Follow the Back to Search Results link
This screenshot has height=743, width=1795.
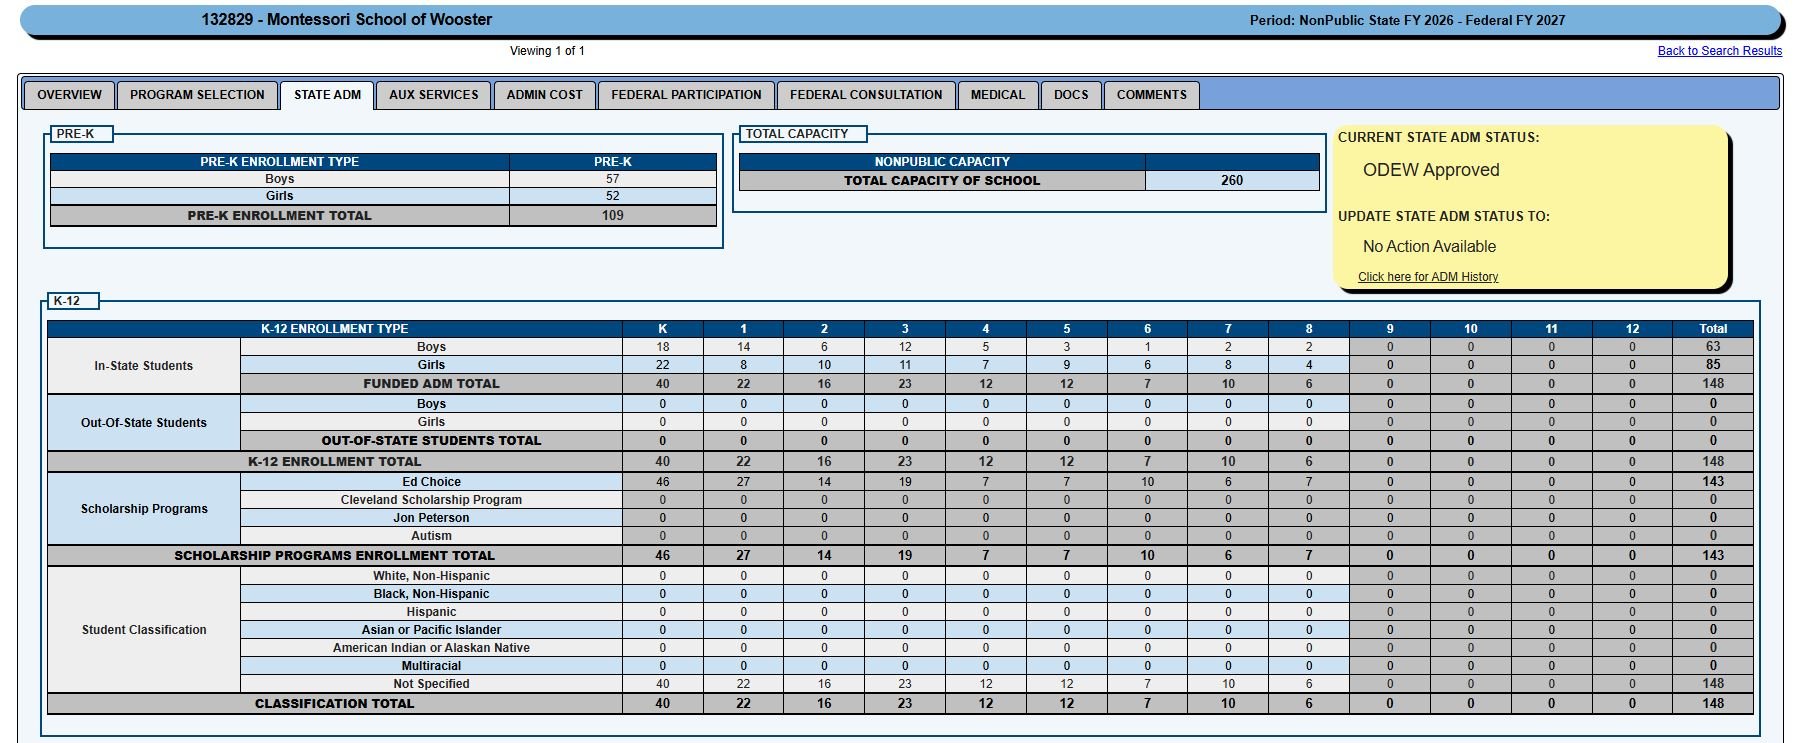[1719, 51]
